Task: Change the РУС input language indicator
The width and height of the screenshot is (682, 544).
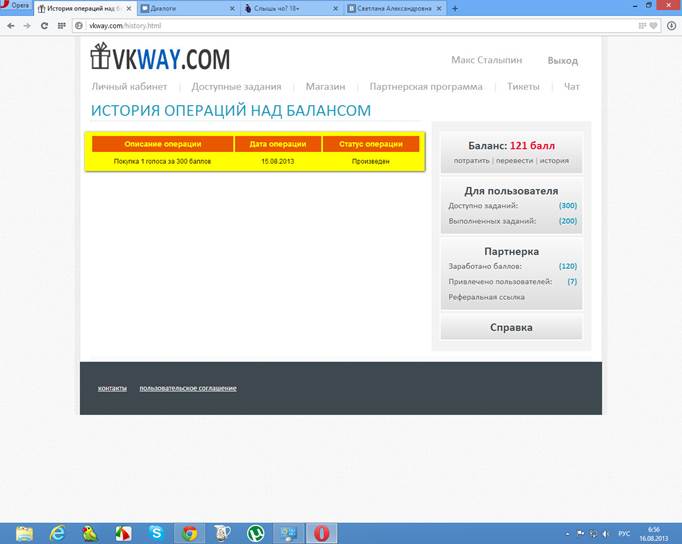Action: [x=624, y=534]
